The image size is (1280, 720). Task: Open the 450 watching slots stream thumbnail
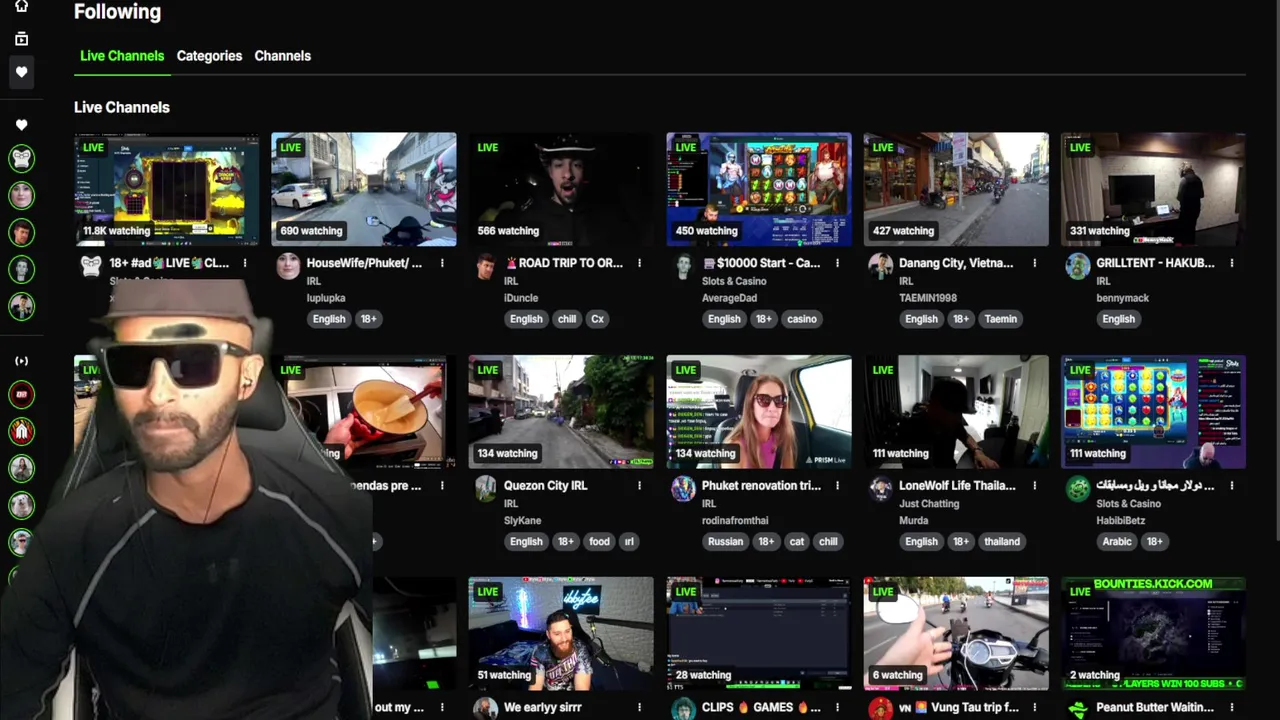(x=759, y=189)
